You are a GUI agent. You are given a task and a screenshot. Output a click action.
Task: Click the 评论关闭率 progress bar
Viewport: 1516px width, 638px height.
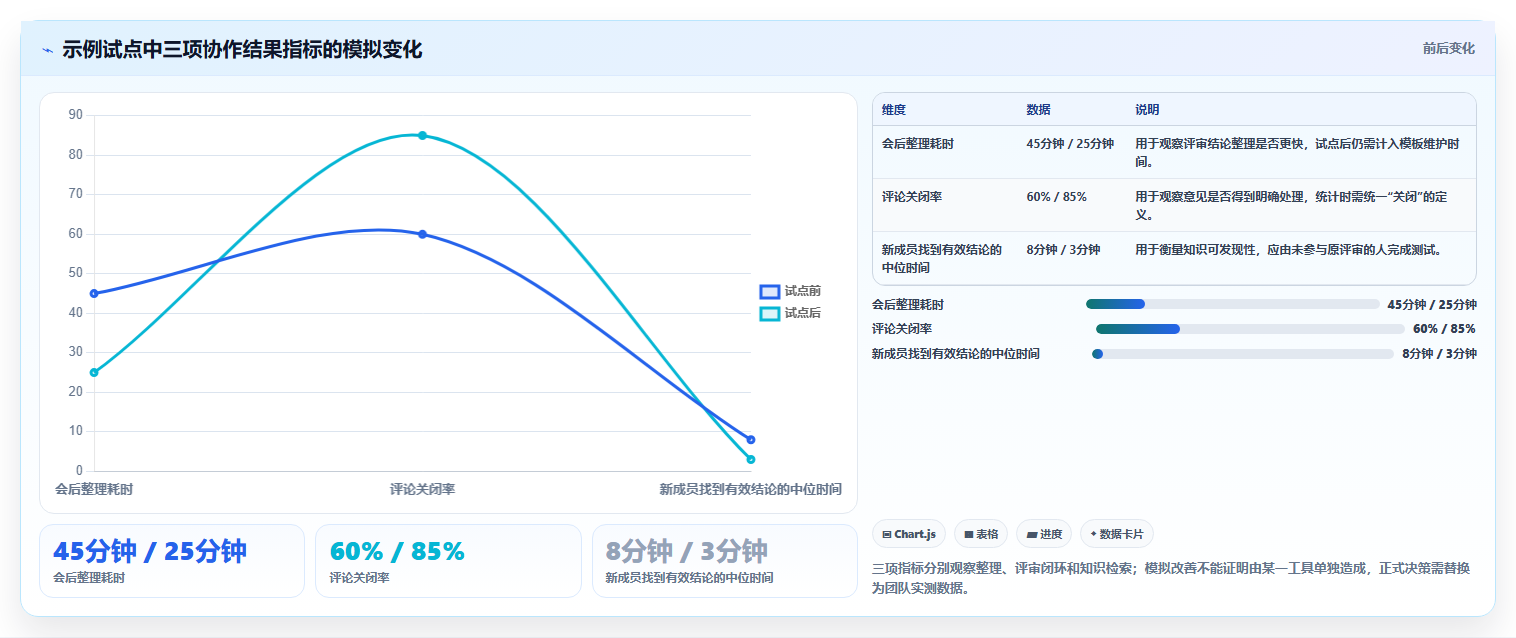point(1249,328)
